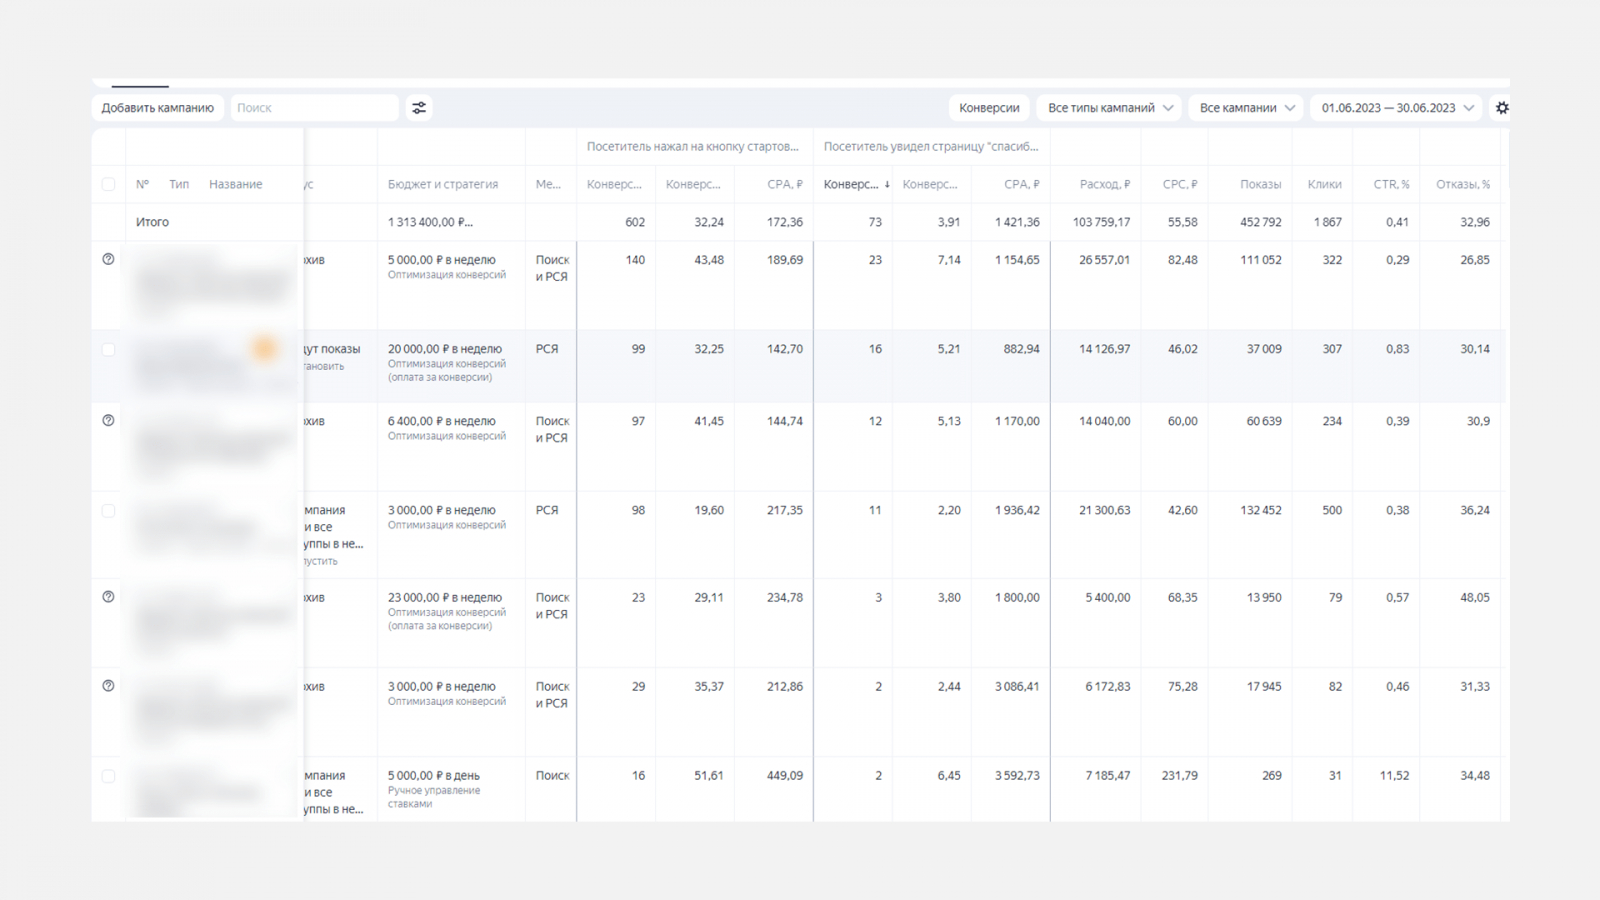This screenshot has height=900, width=1600.
Task: Open the Все кампании dropdown
Action: tap(1246, 108)
